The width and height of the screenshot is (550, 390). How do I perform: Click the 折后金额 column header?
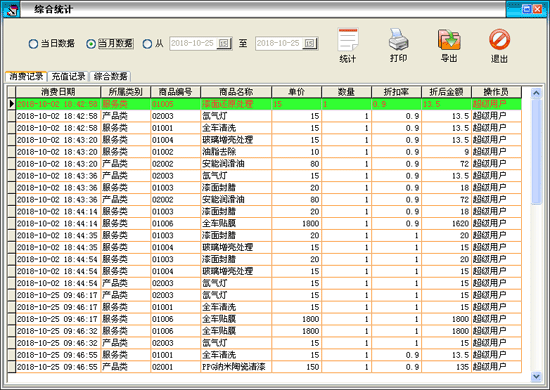(x=446, y=92)
